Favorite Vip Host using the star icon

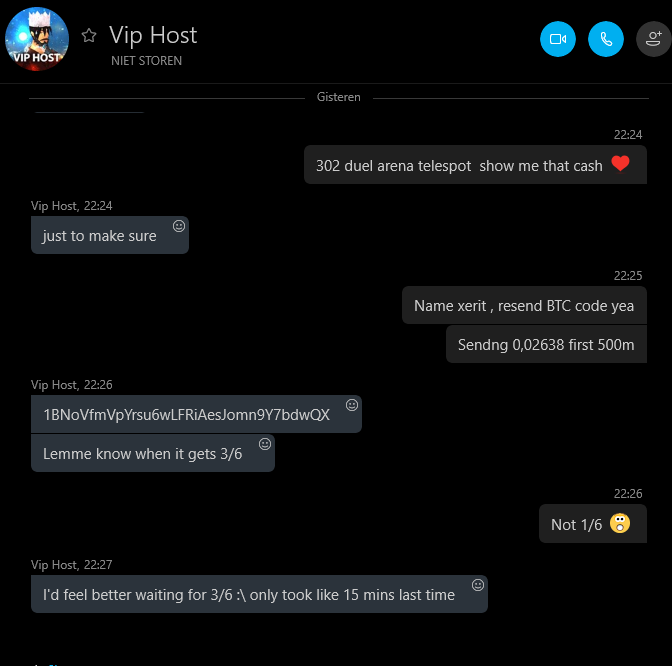coord(89,35)
